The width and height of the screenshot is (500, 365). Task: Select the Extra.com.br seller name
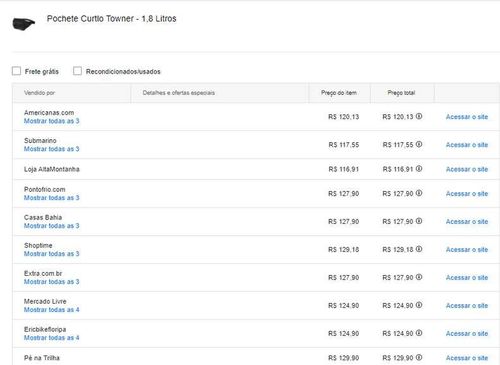pyautogui.click(x=43, y=273)
